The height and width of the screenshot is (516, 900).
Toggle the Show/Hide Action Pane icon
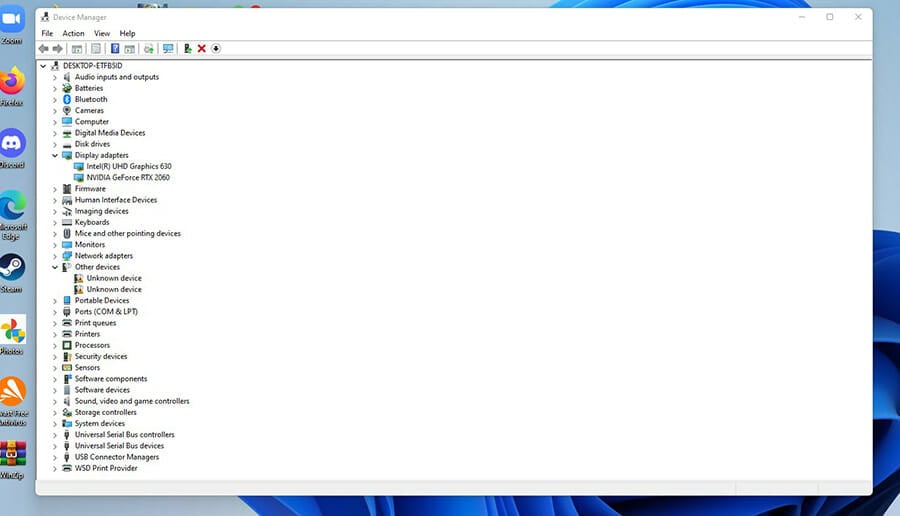pyautogui.click(x=130, y=49)
